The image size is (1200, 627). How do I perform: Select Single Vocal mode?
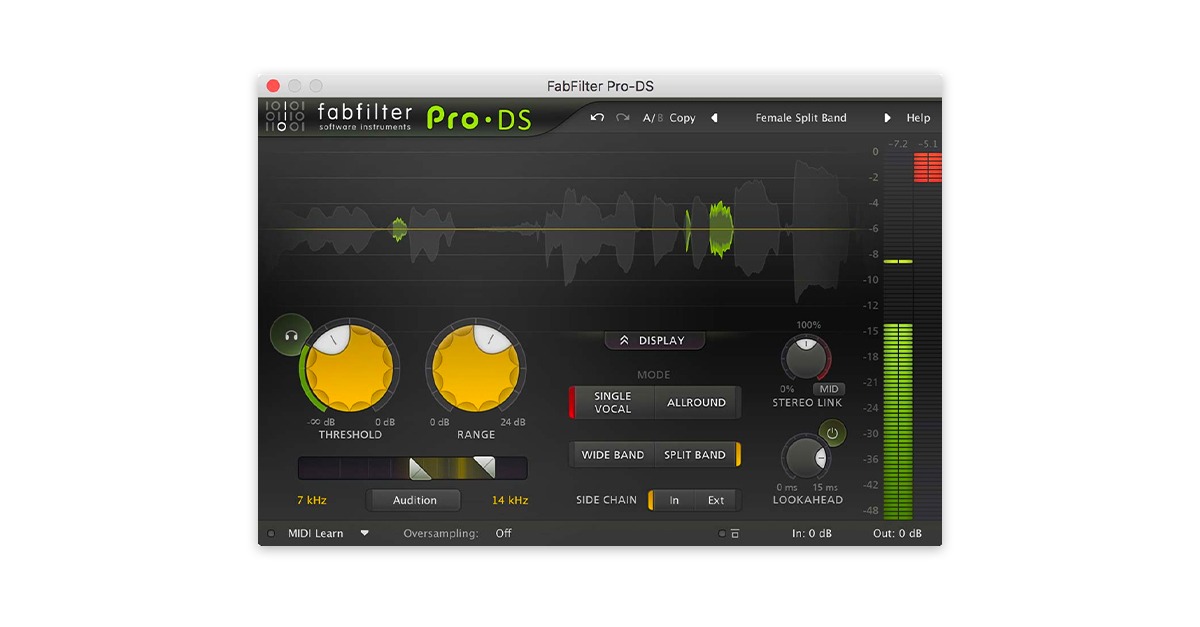click(x=612, y=403)
